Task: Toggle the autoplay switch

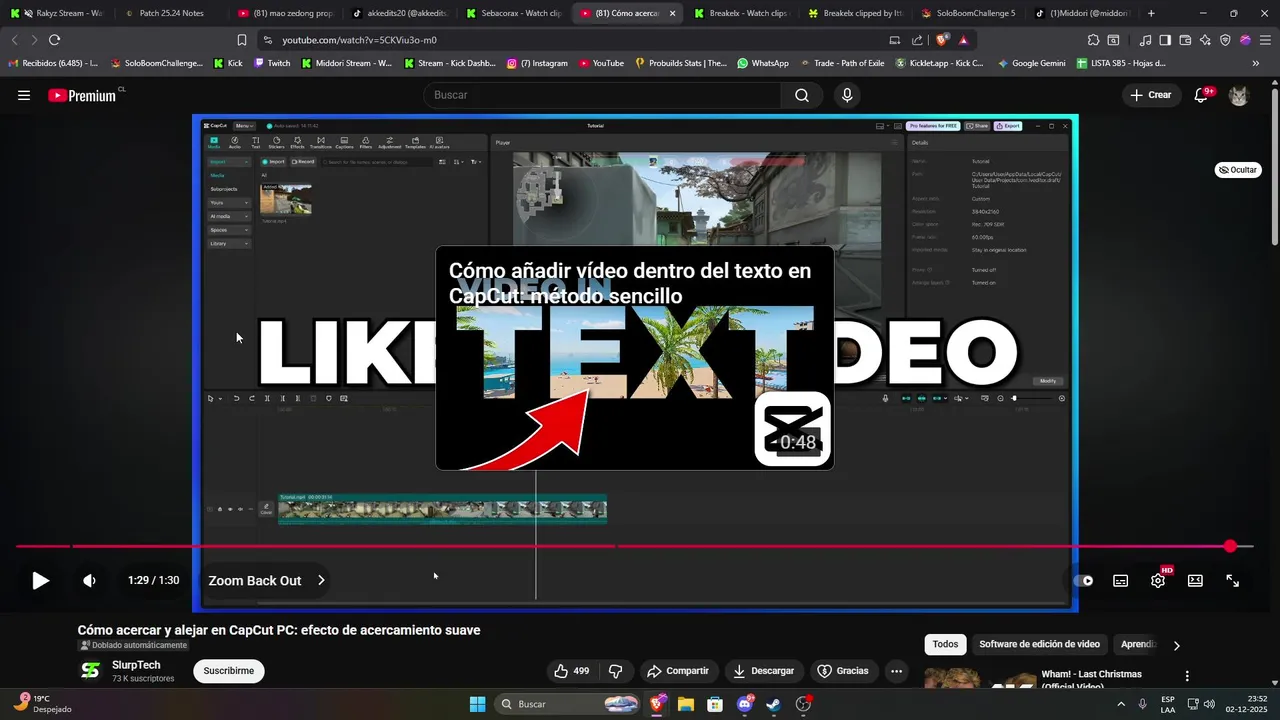Action: click(1083, 580)
